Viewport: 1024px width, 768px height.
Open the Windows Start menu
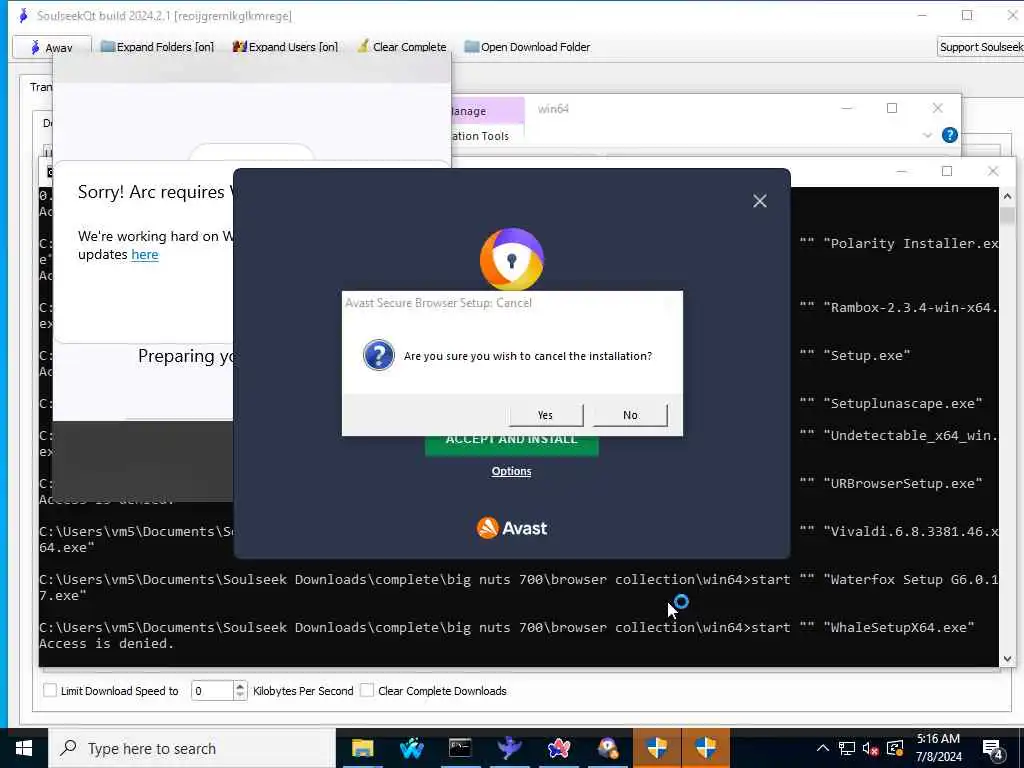[x=24, y=748]
